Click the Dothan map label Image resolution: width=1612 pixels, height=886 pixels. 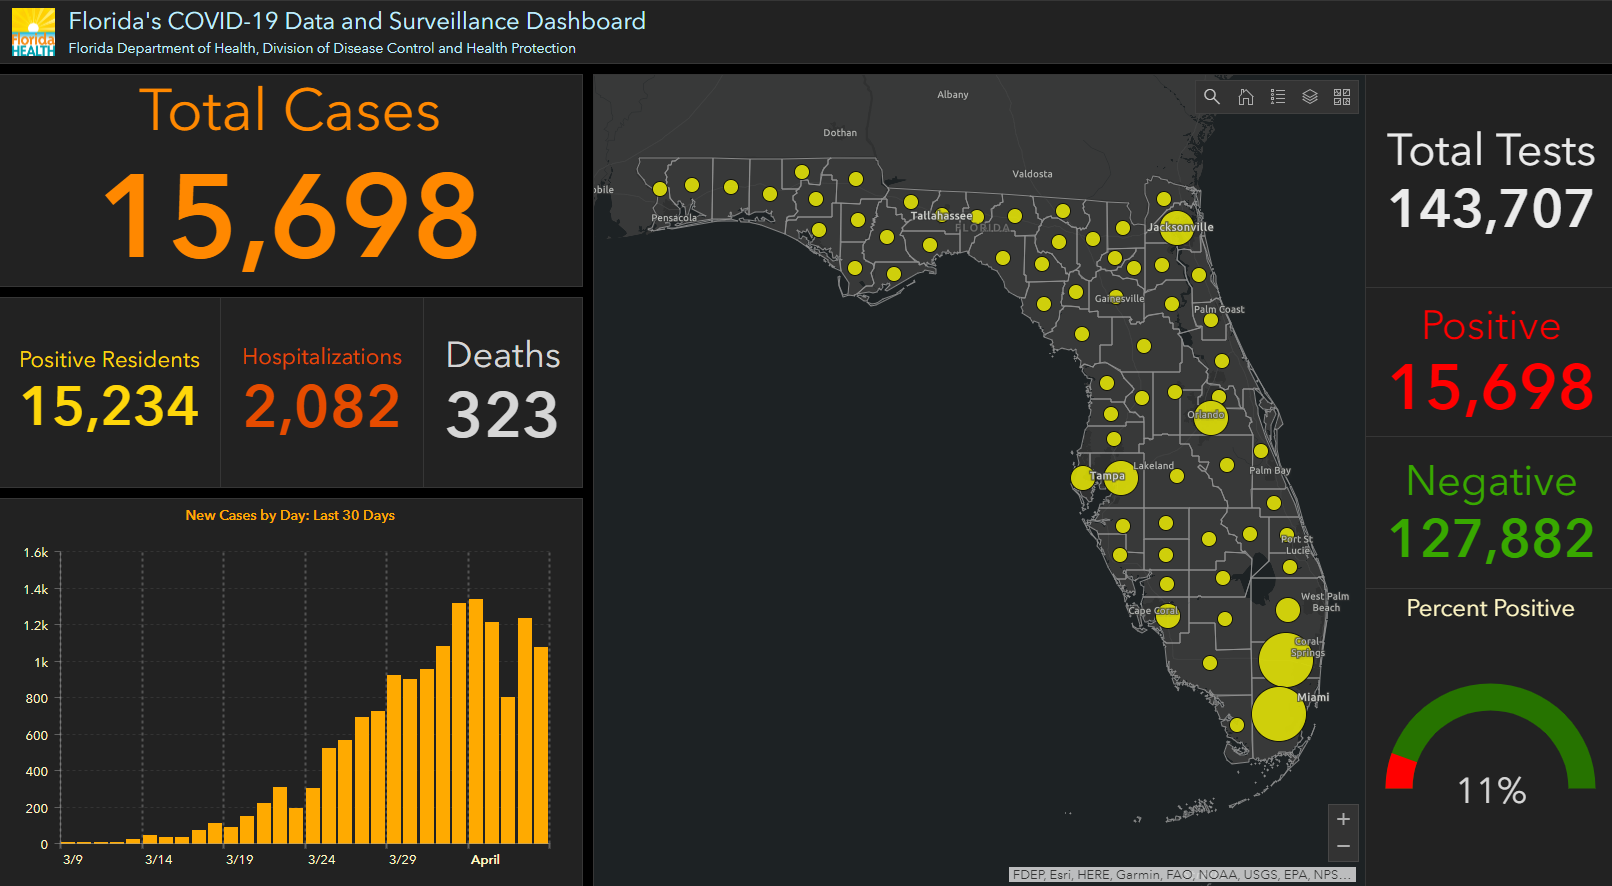(840, 133)
